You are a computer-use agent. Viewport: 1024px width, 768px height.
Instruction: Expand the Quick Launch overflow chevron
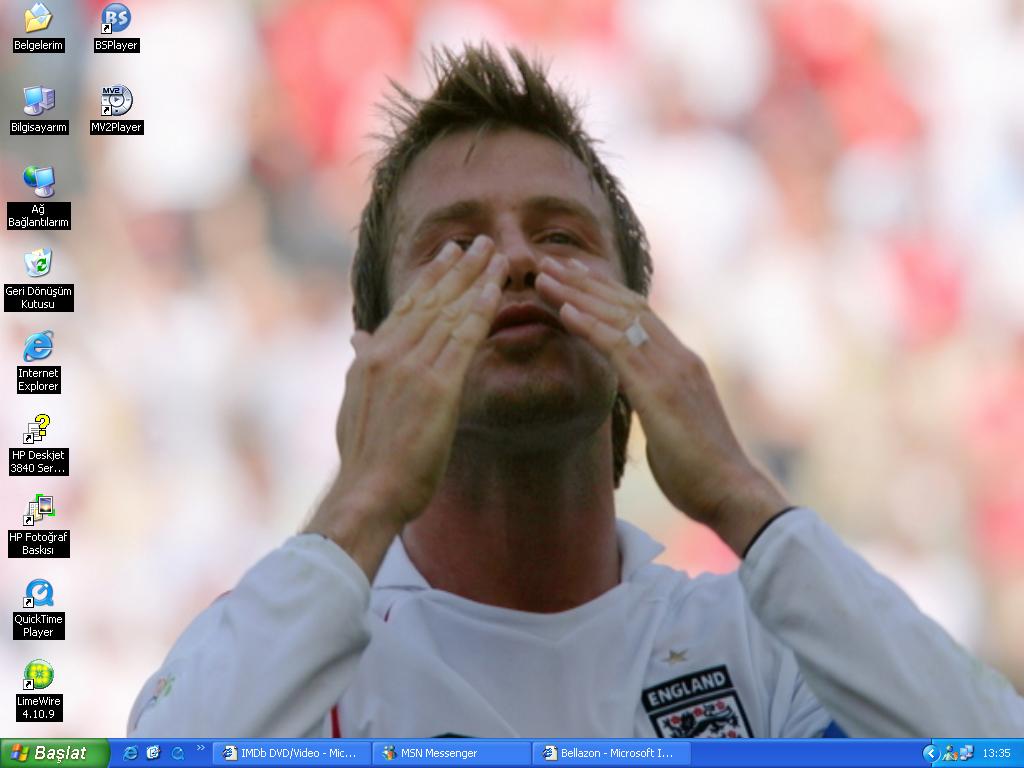click(x=200, y=748)
